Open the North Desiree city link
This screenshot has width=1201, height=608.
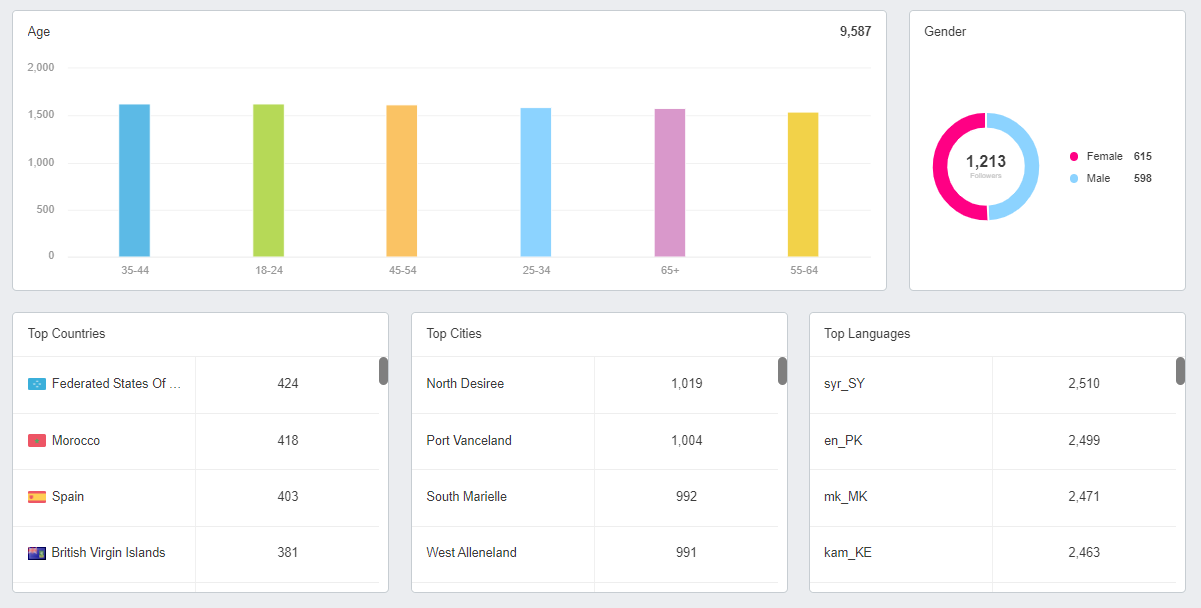[464, 384]
